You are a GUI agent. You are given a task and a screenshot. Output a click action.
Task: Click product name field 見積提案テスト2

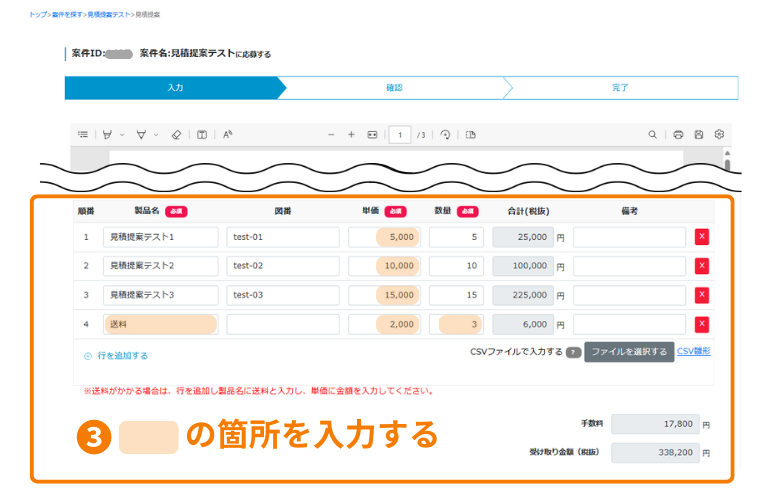click(x=161, y=266)
